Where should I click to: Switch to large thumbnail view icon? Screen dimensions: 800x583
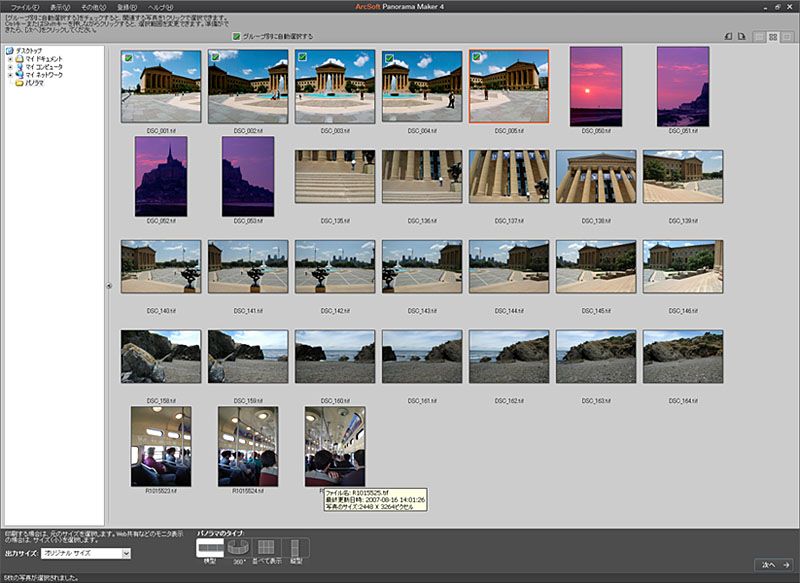click(x=758, y=35)
